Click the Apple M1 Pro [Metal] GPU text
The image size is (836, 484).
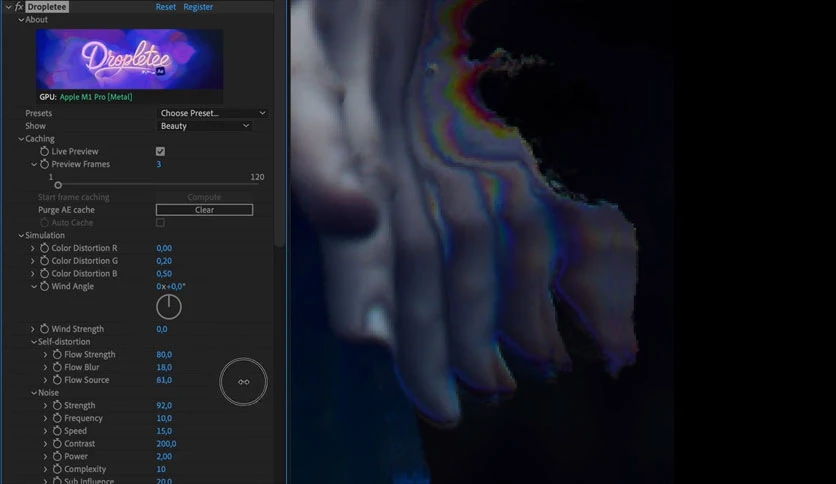click(x=96, y=97)
